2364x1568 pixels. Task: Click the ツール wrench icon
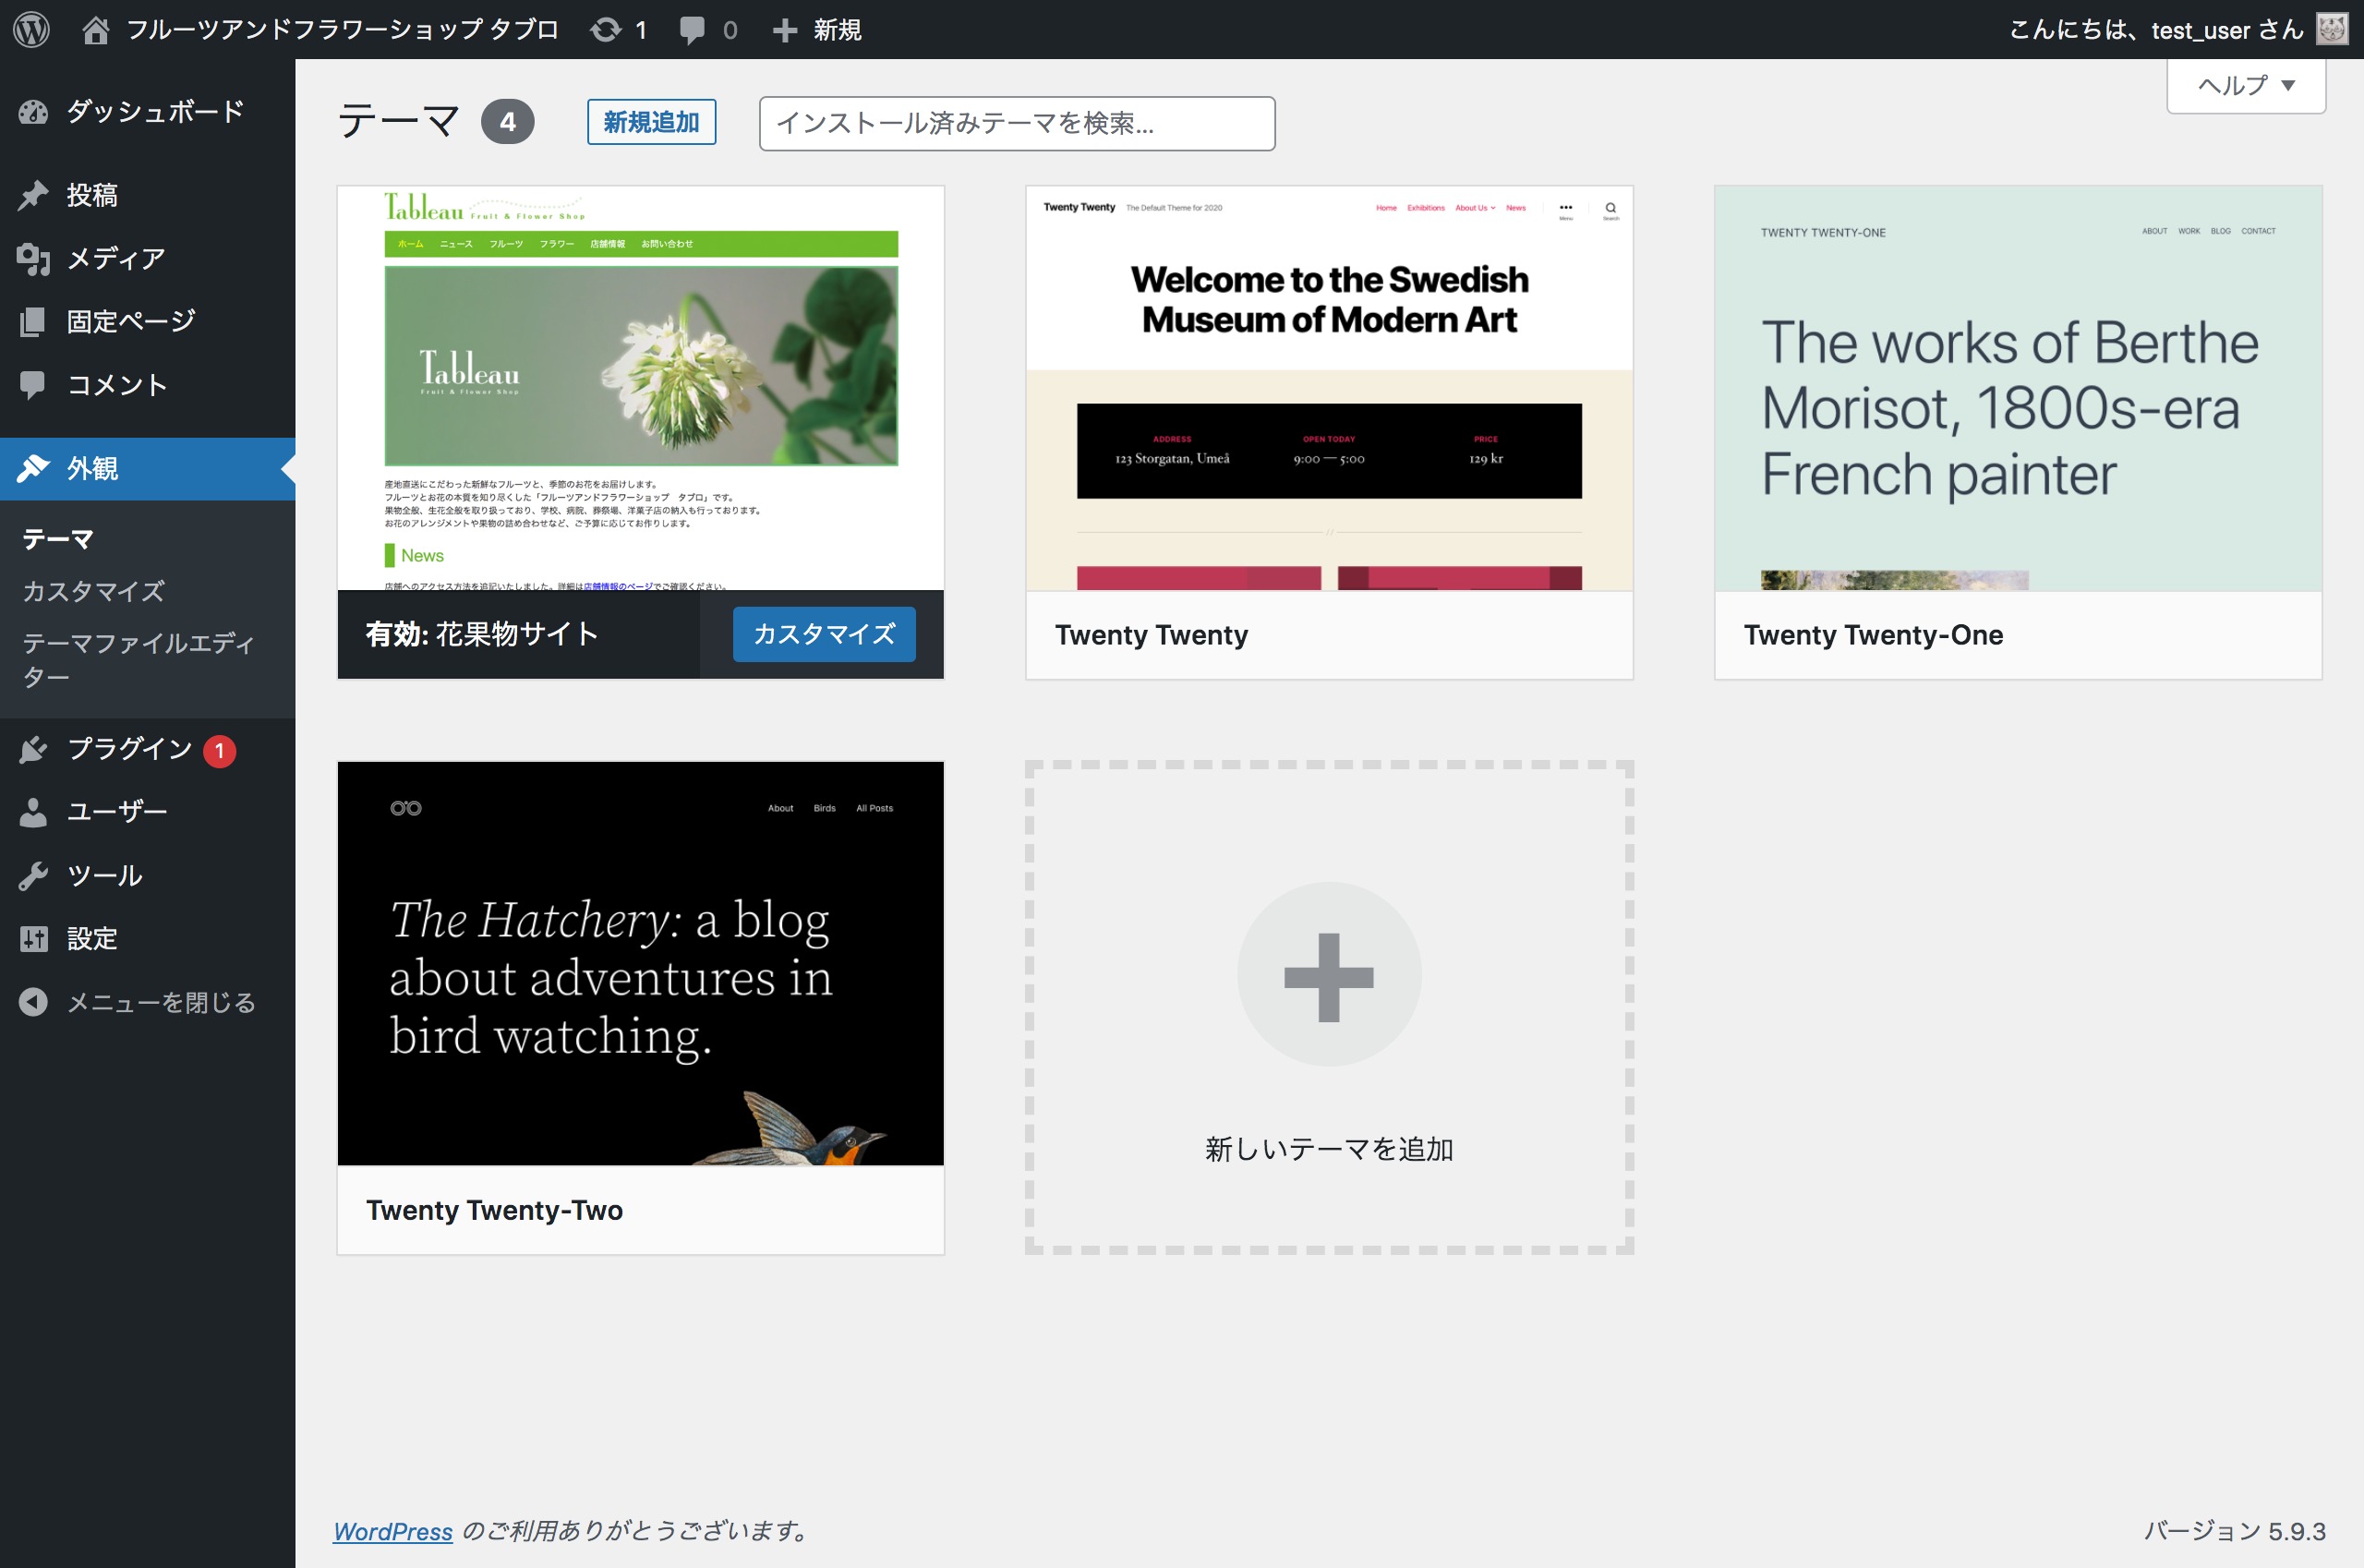pos(33,876)
